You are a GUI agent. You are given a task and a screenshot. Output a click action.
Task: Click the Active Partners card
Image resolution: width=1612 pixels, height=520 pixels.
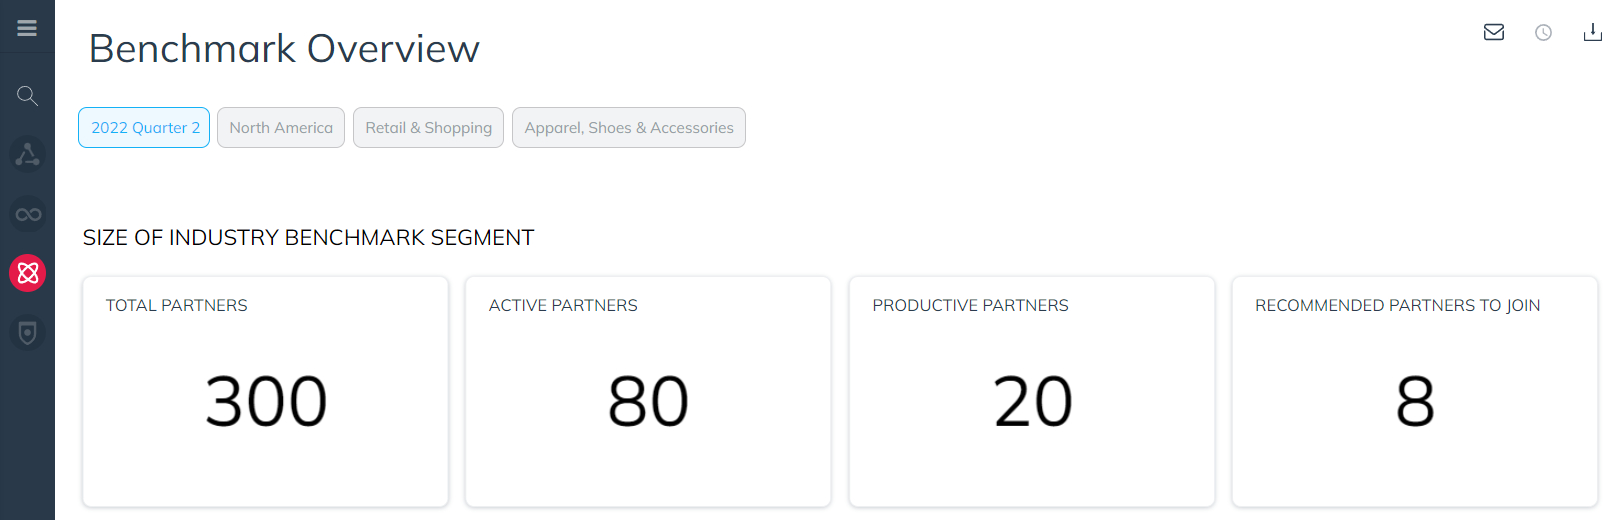(648, 392)
